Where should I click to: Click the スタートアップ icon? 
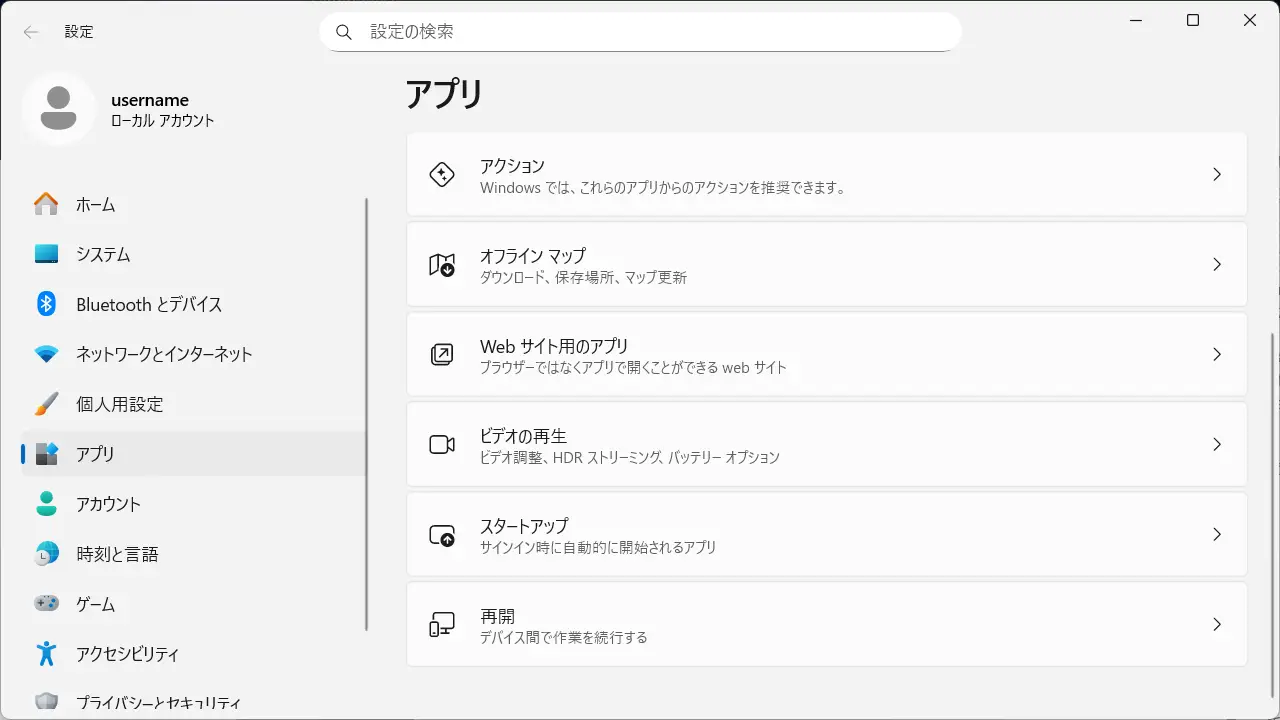pyautogui.click(x=442, y=535)
